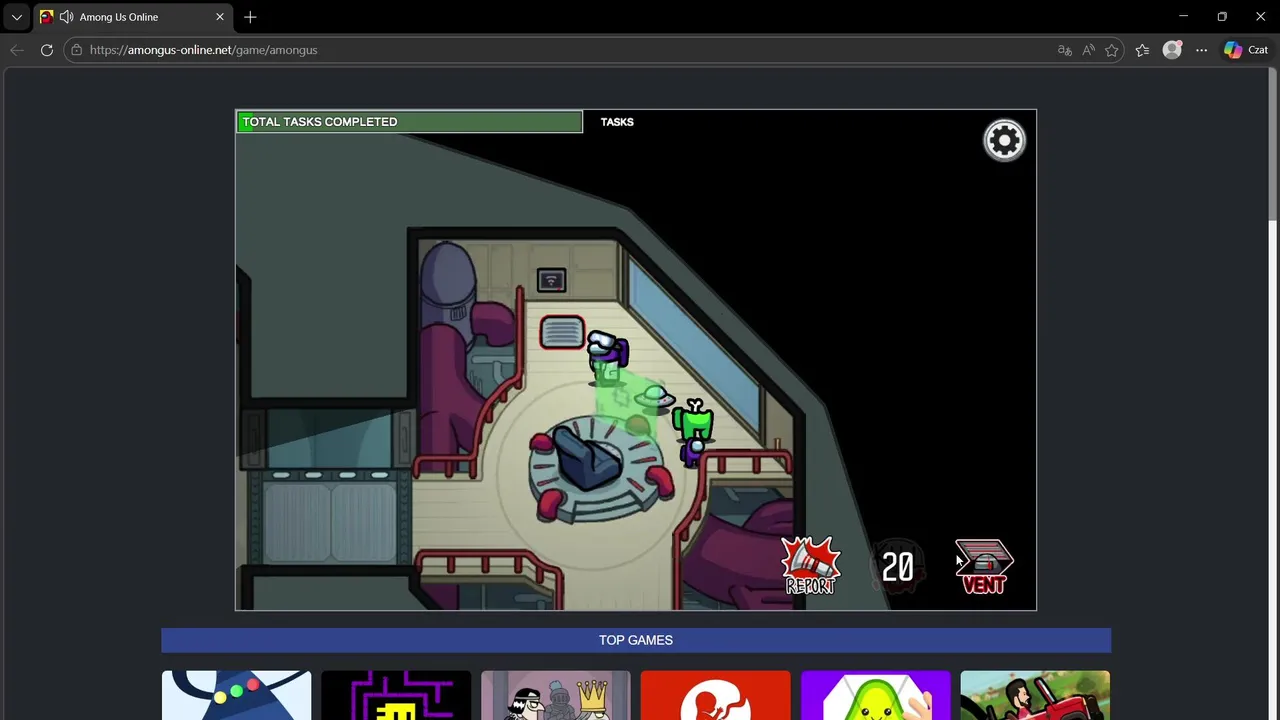Go back with the browser back arrow
Image resolution: width=1280 pixels, height=720 pixels.
pyautogui.click(x=17, y=50)
